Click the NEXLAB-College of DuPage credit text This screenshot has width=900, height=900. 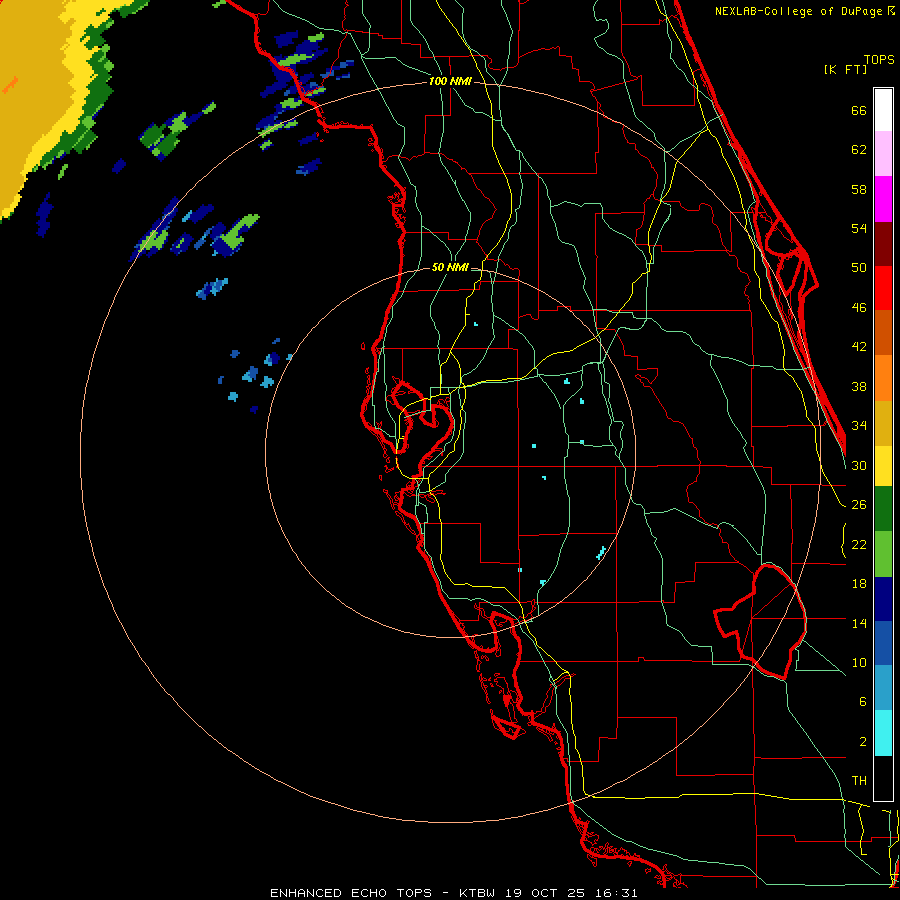pyautogui.click(x=805, y=11)
